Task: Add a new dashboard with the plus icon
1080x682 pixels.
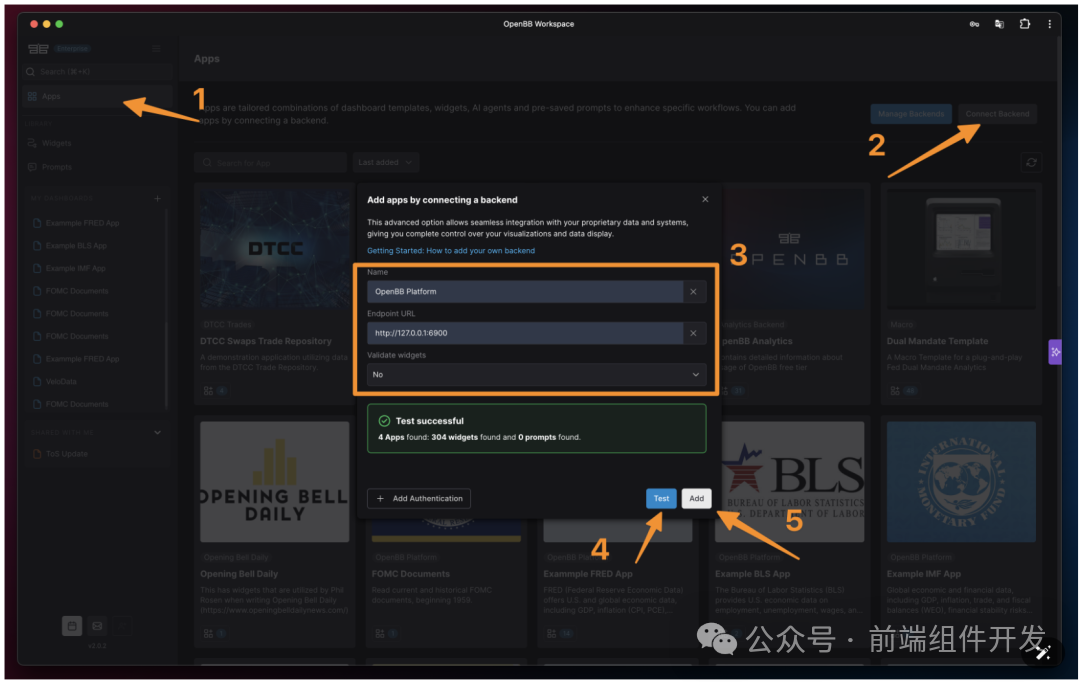Action: 157,198
